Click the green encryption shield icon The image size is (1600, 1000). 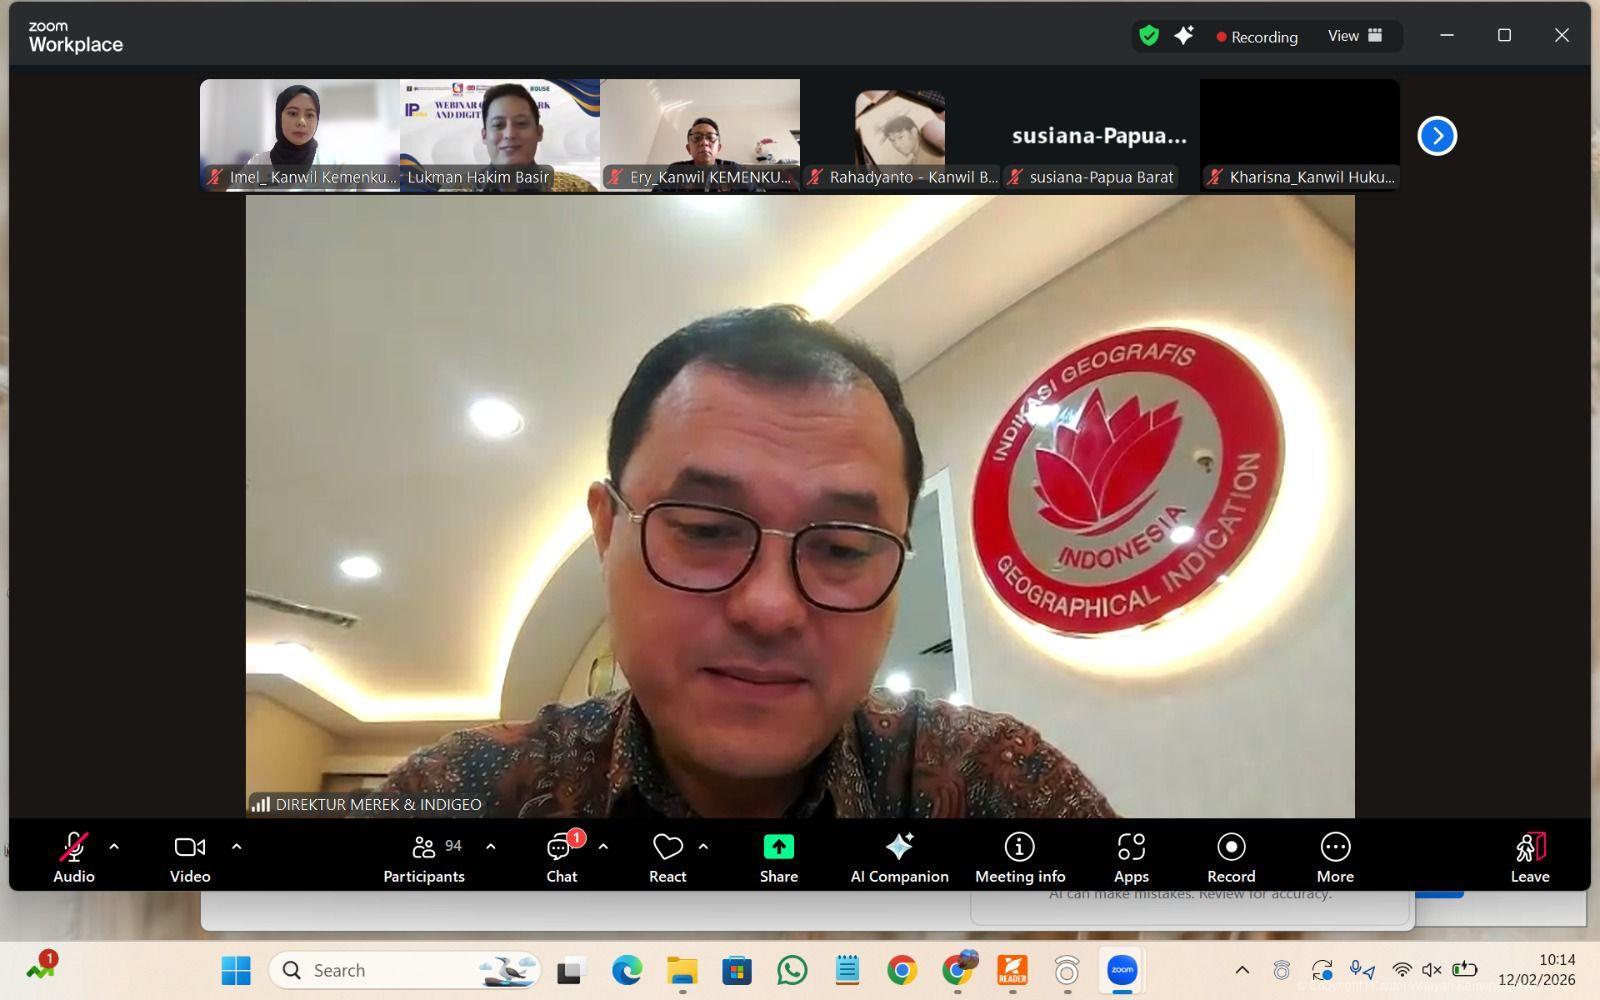click(x=1149, y=36)
